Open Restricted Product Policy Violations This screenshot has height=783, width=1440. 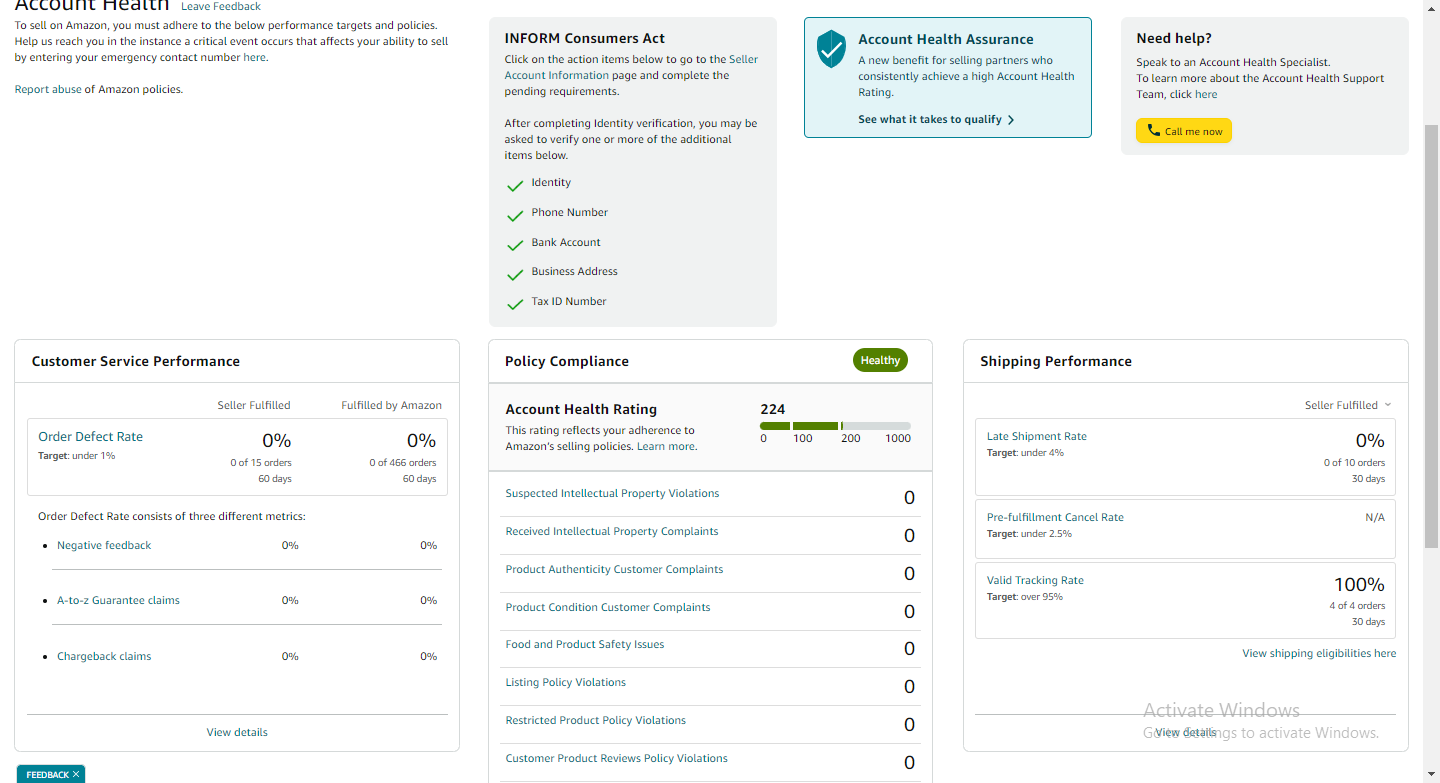tap(596, 720)
